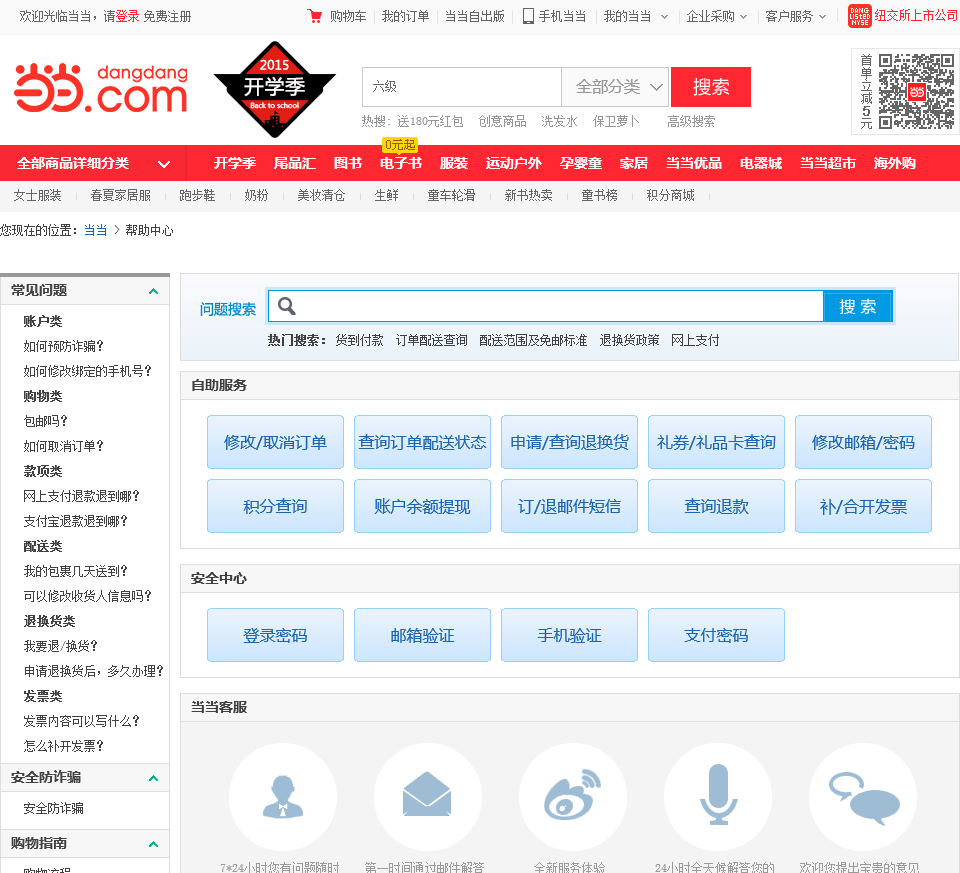The image size is (960, 873).
Task: Open the 运动户外 nav tab
Action: [x=514, y=163]
